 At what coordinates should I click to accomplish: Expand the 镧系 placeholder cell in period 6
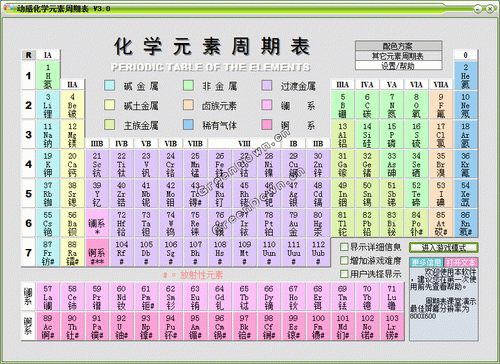[x=97, y=223]
